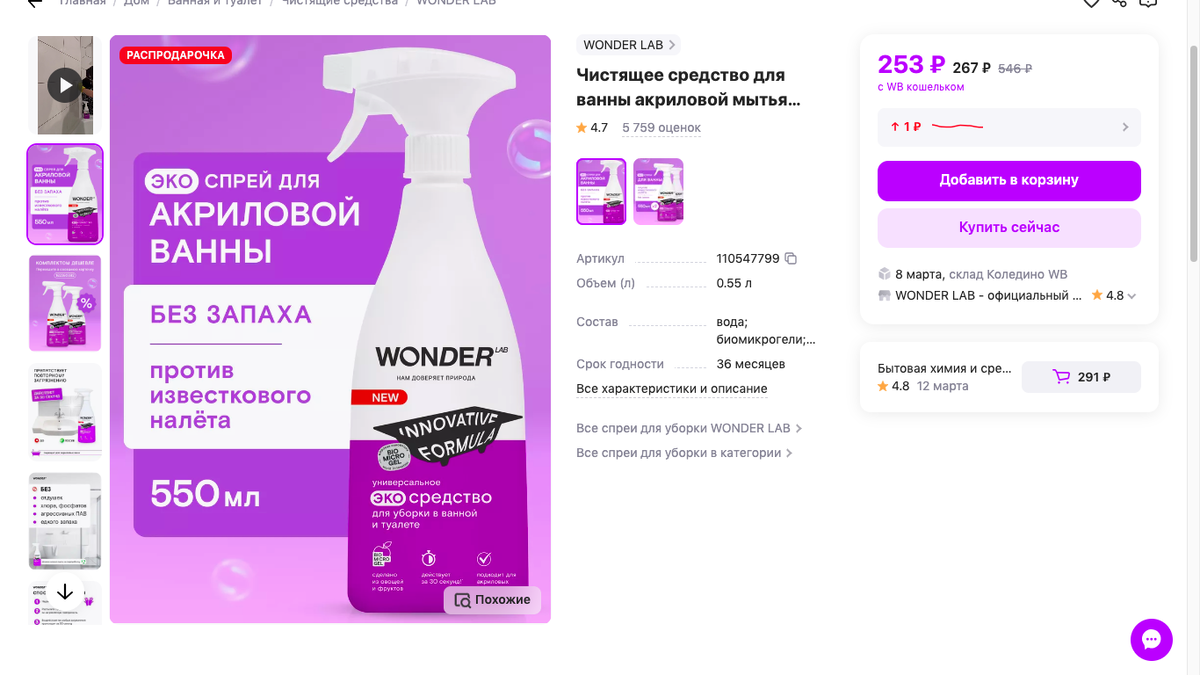Select the second product variant swatch
1200x675 pixels.
click(x=659, y=191)
